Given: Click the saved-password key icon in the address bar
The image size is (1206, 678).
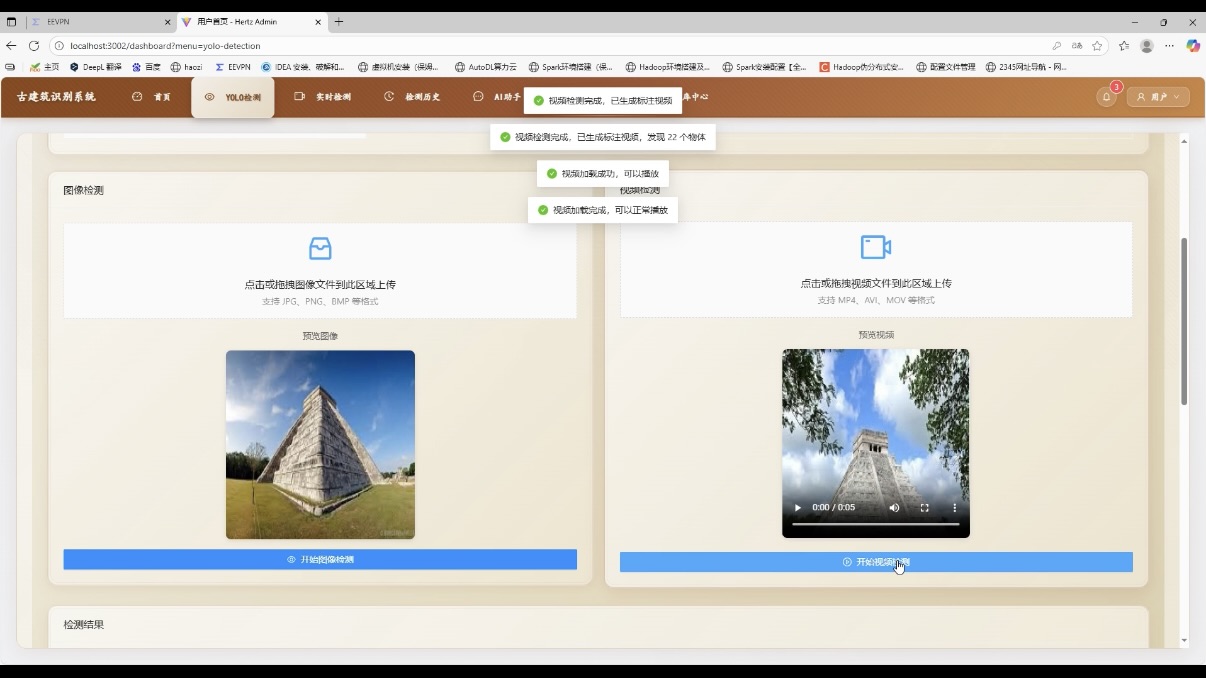Looking at the screenshot, I should (1057, 46).
